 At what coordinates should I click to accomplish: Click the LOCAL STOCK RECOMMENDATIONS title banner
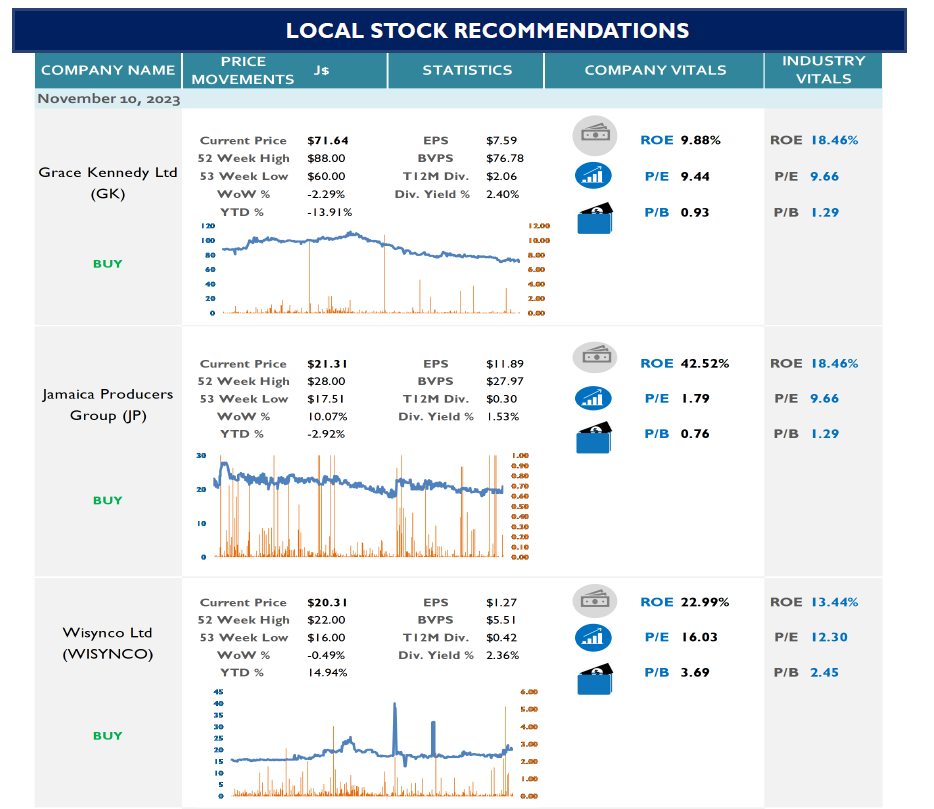459,30
